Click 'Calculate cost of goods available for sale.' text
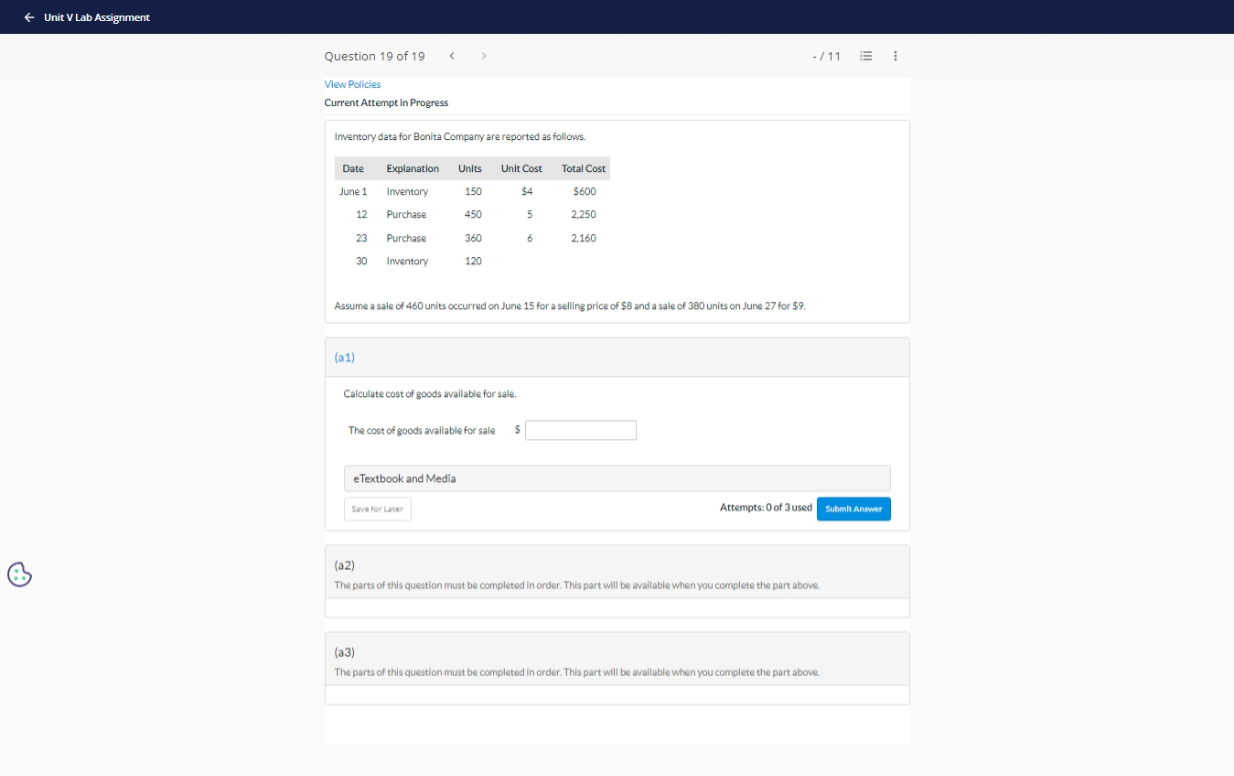 429,393
